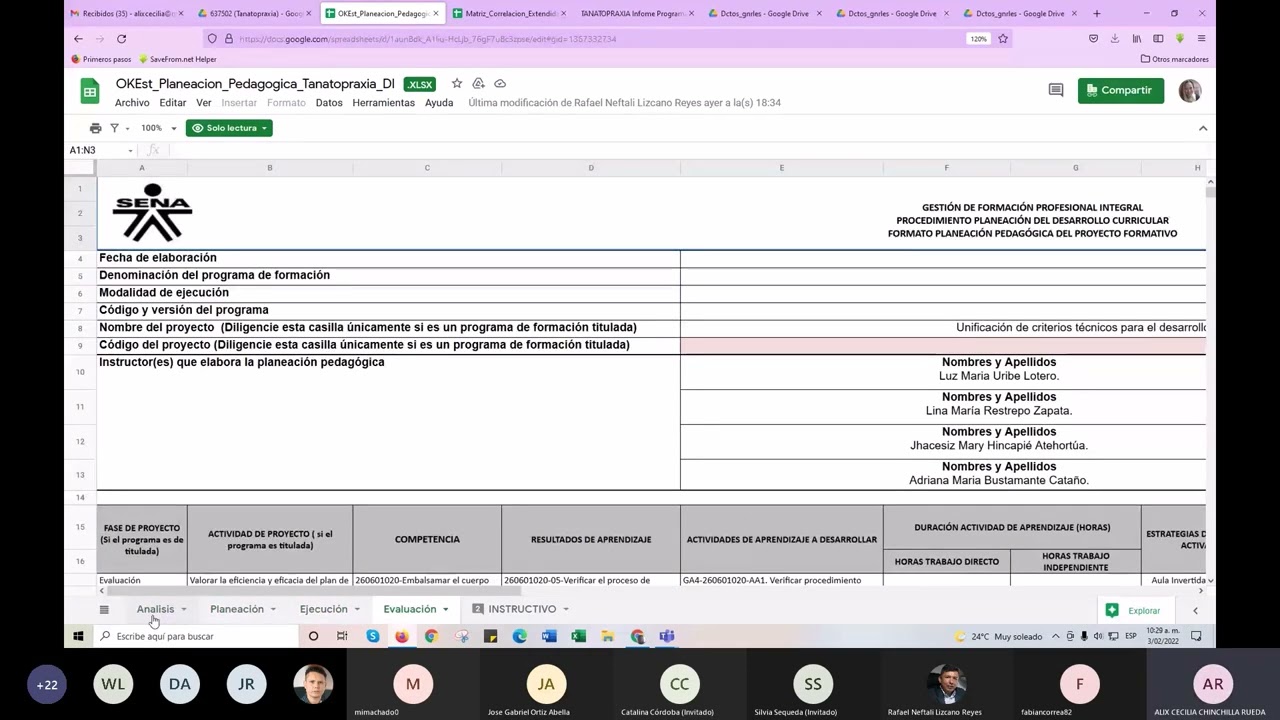Open Skype from the Windows taskbar
The width and height of the screenshot is (1280, 720).
click(x=373, y=636)
